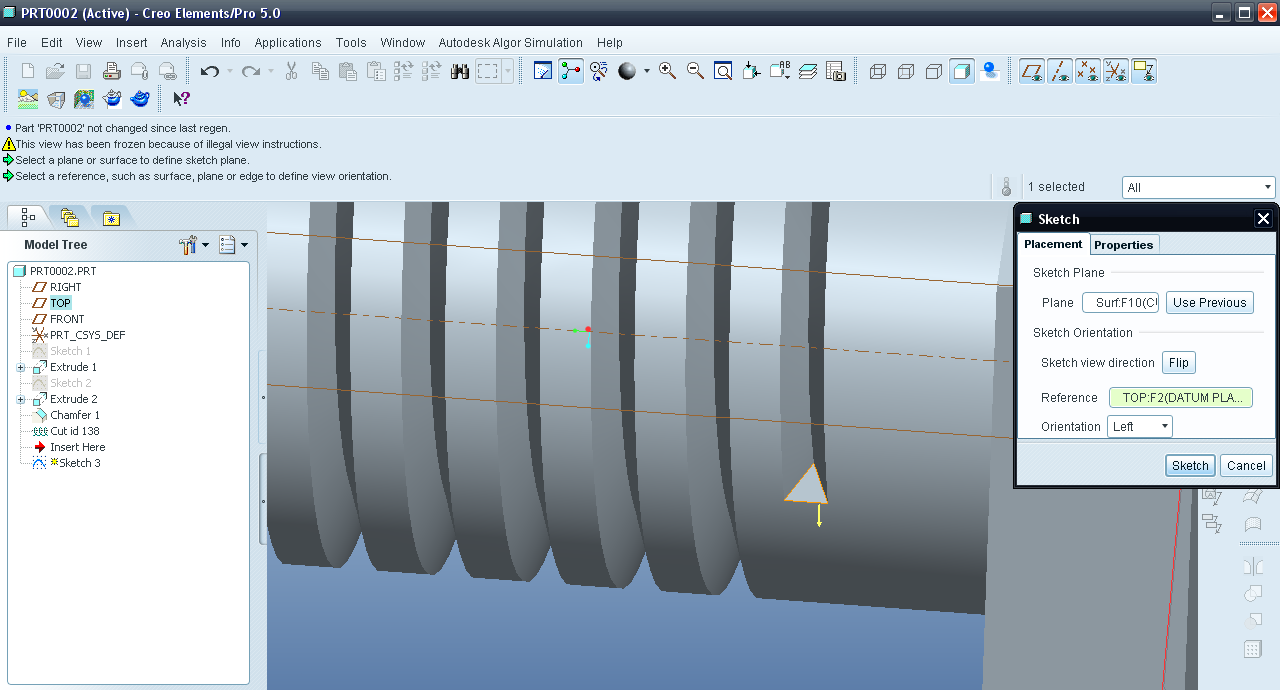Open the shading sphere dropdown arrow
The height and width of the screenshot is (690, 1280).
coord(647,71)
